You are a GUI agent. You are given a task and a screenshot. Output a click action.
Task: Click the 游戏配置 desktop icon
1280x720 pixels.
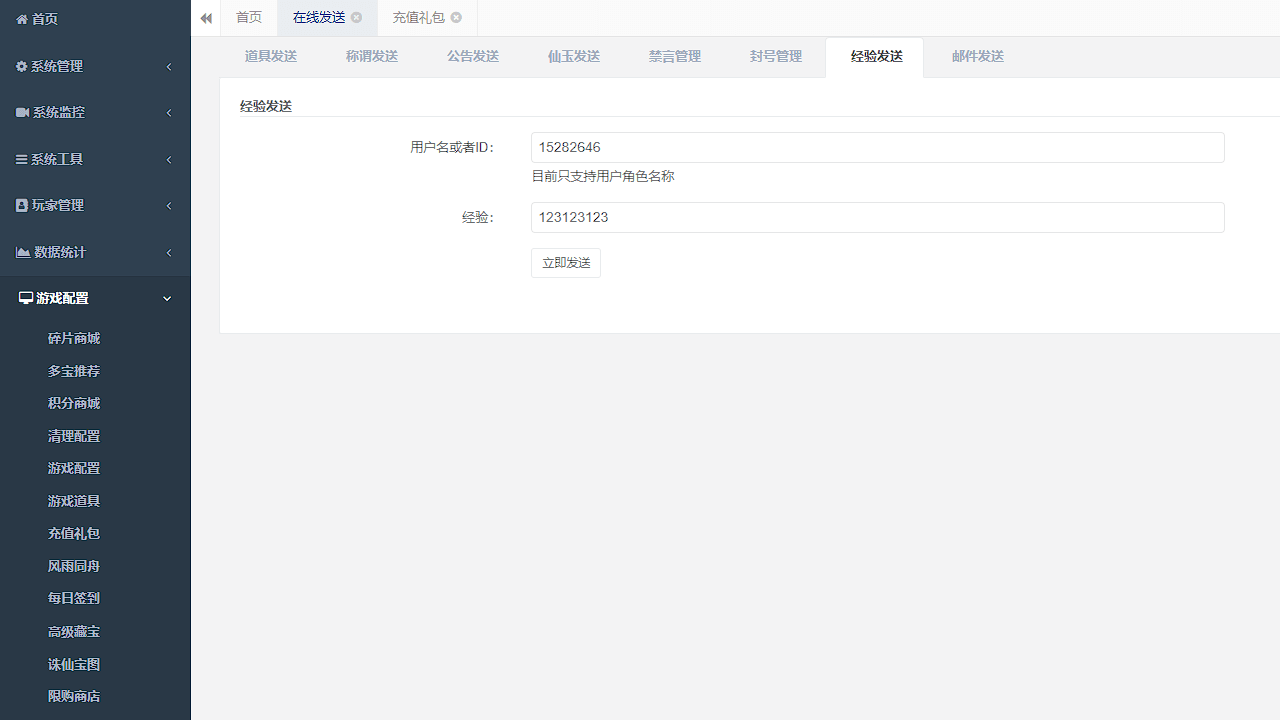click(23, 298)
